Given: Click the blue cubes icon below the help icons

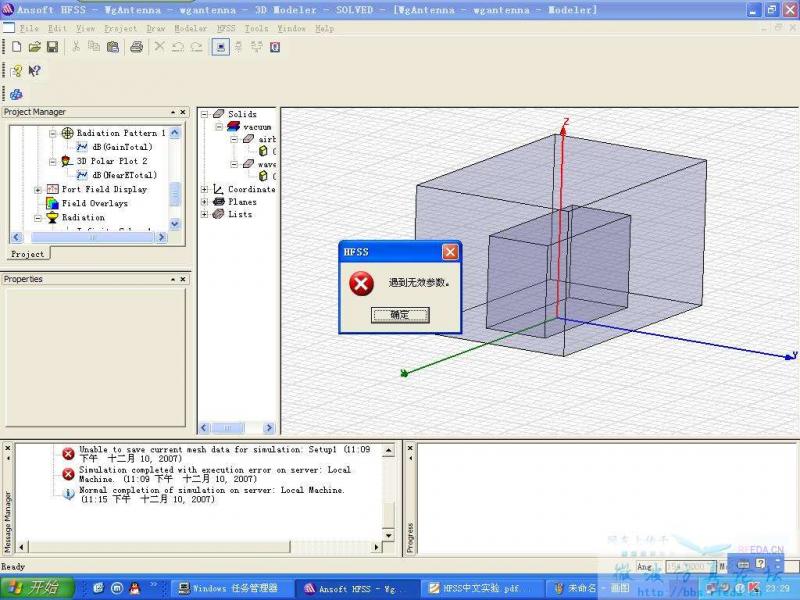Looking at the screenshot, I should [16, 94].
